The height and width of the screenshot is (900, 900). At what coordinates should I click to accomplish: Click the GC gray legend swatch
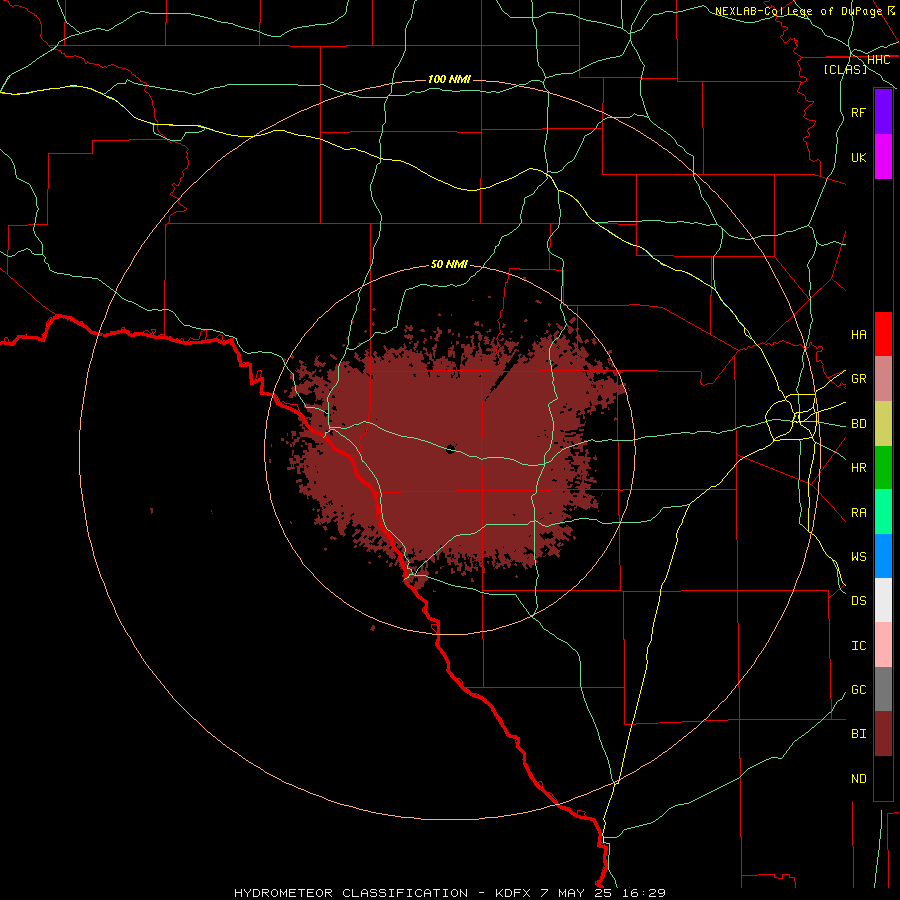[883, 689]
